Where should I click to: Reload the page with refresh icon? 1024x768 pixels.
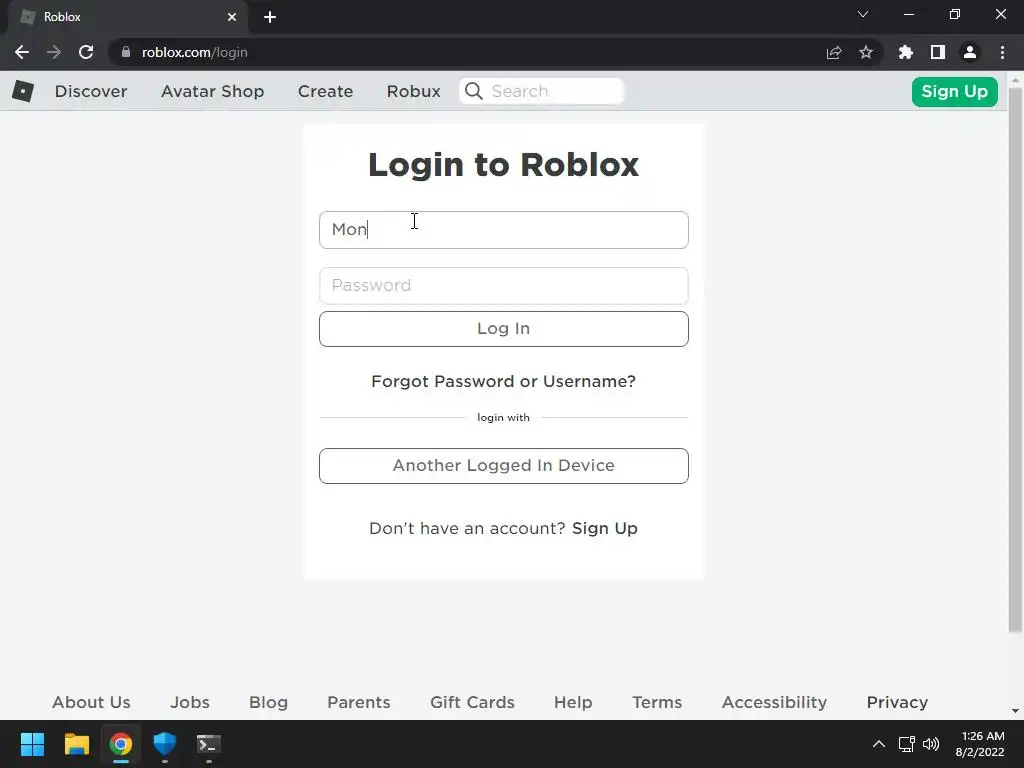tap(86, 52)
